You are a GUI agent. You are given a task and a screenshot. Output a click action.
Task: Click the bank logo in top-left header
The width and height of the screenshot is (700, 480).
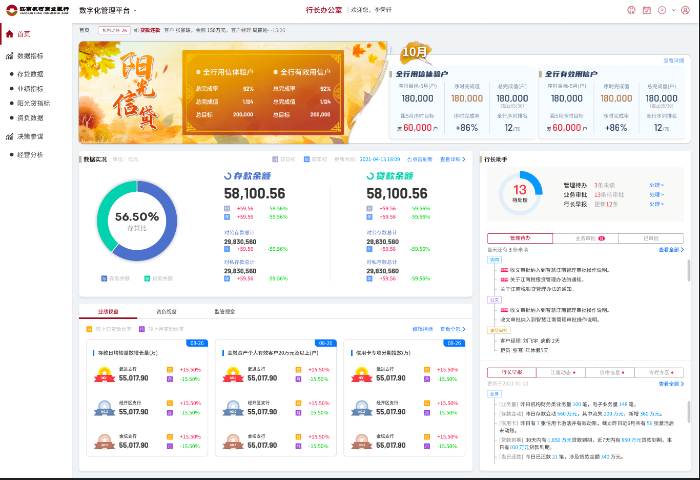(38, 9)
